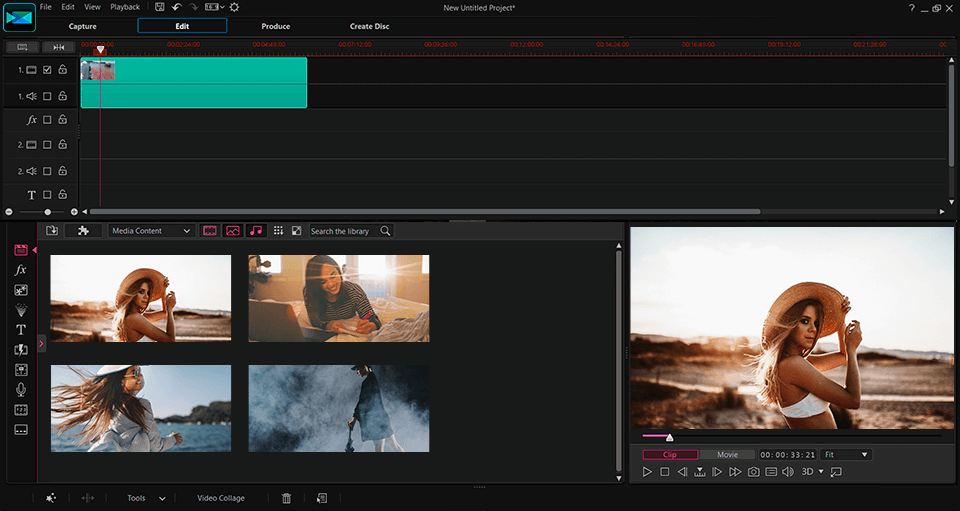Uncheck video track 1 enable checkbox
Image resolution: width=960 pixels, height=511 pixels.
(x=47, y=70)
